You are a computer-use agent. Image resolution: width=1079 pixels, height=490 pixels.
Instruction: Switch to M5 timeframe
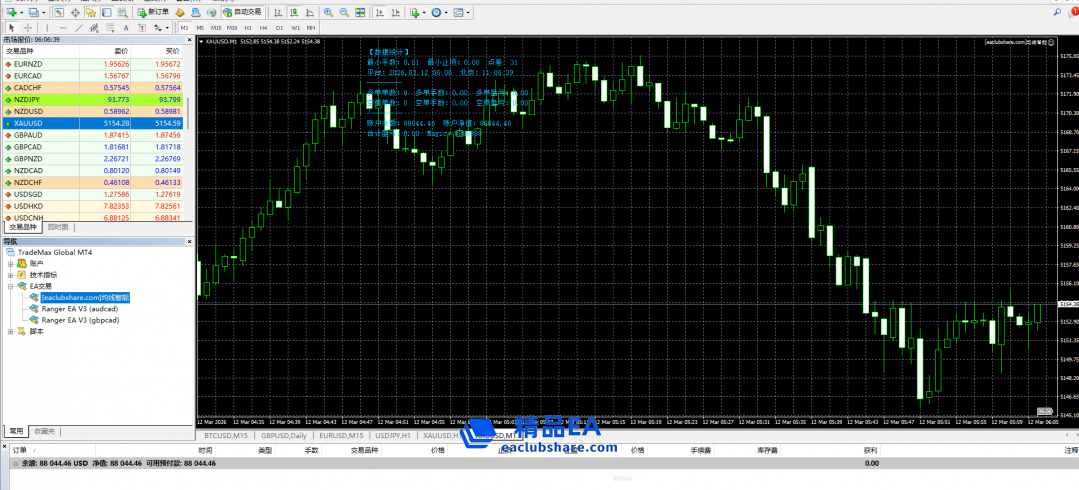coord(200,28)
